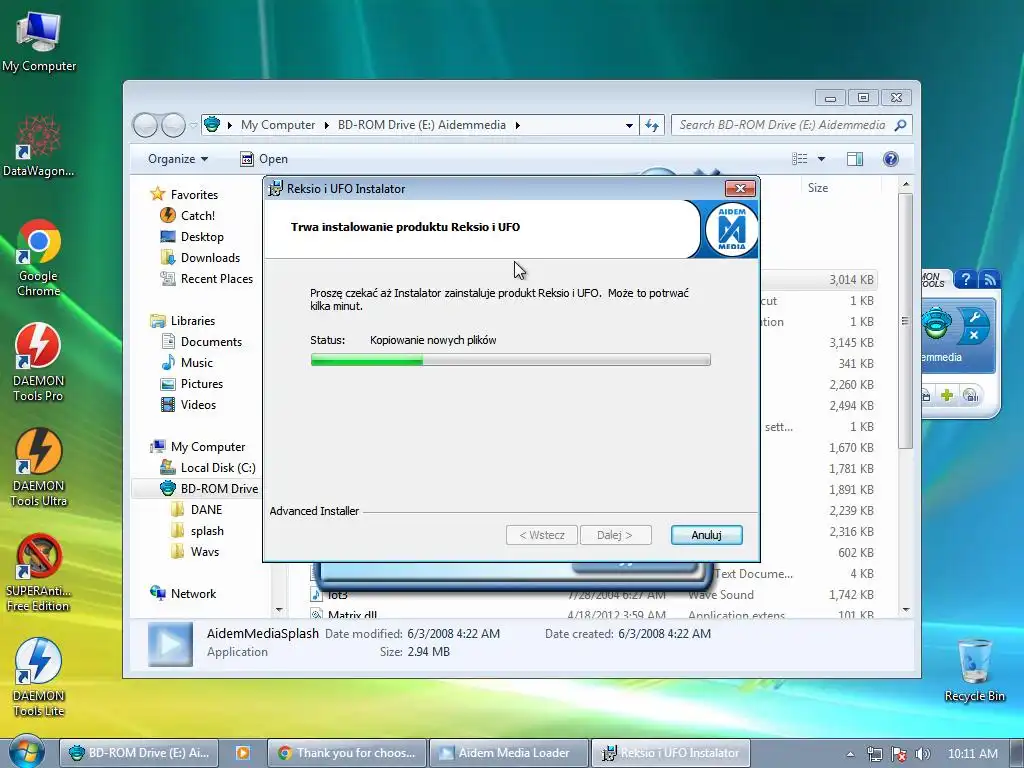This screenshot has width=1024, height=768.
Task: Click the arrow after Aidemmedia in breadcrumb
Action: [x=517, y=125]
